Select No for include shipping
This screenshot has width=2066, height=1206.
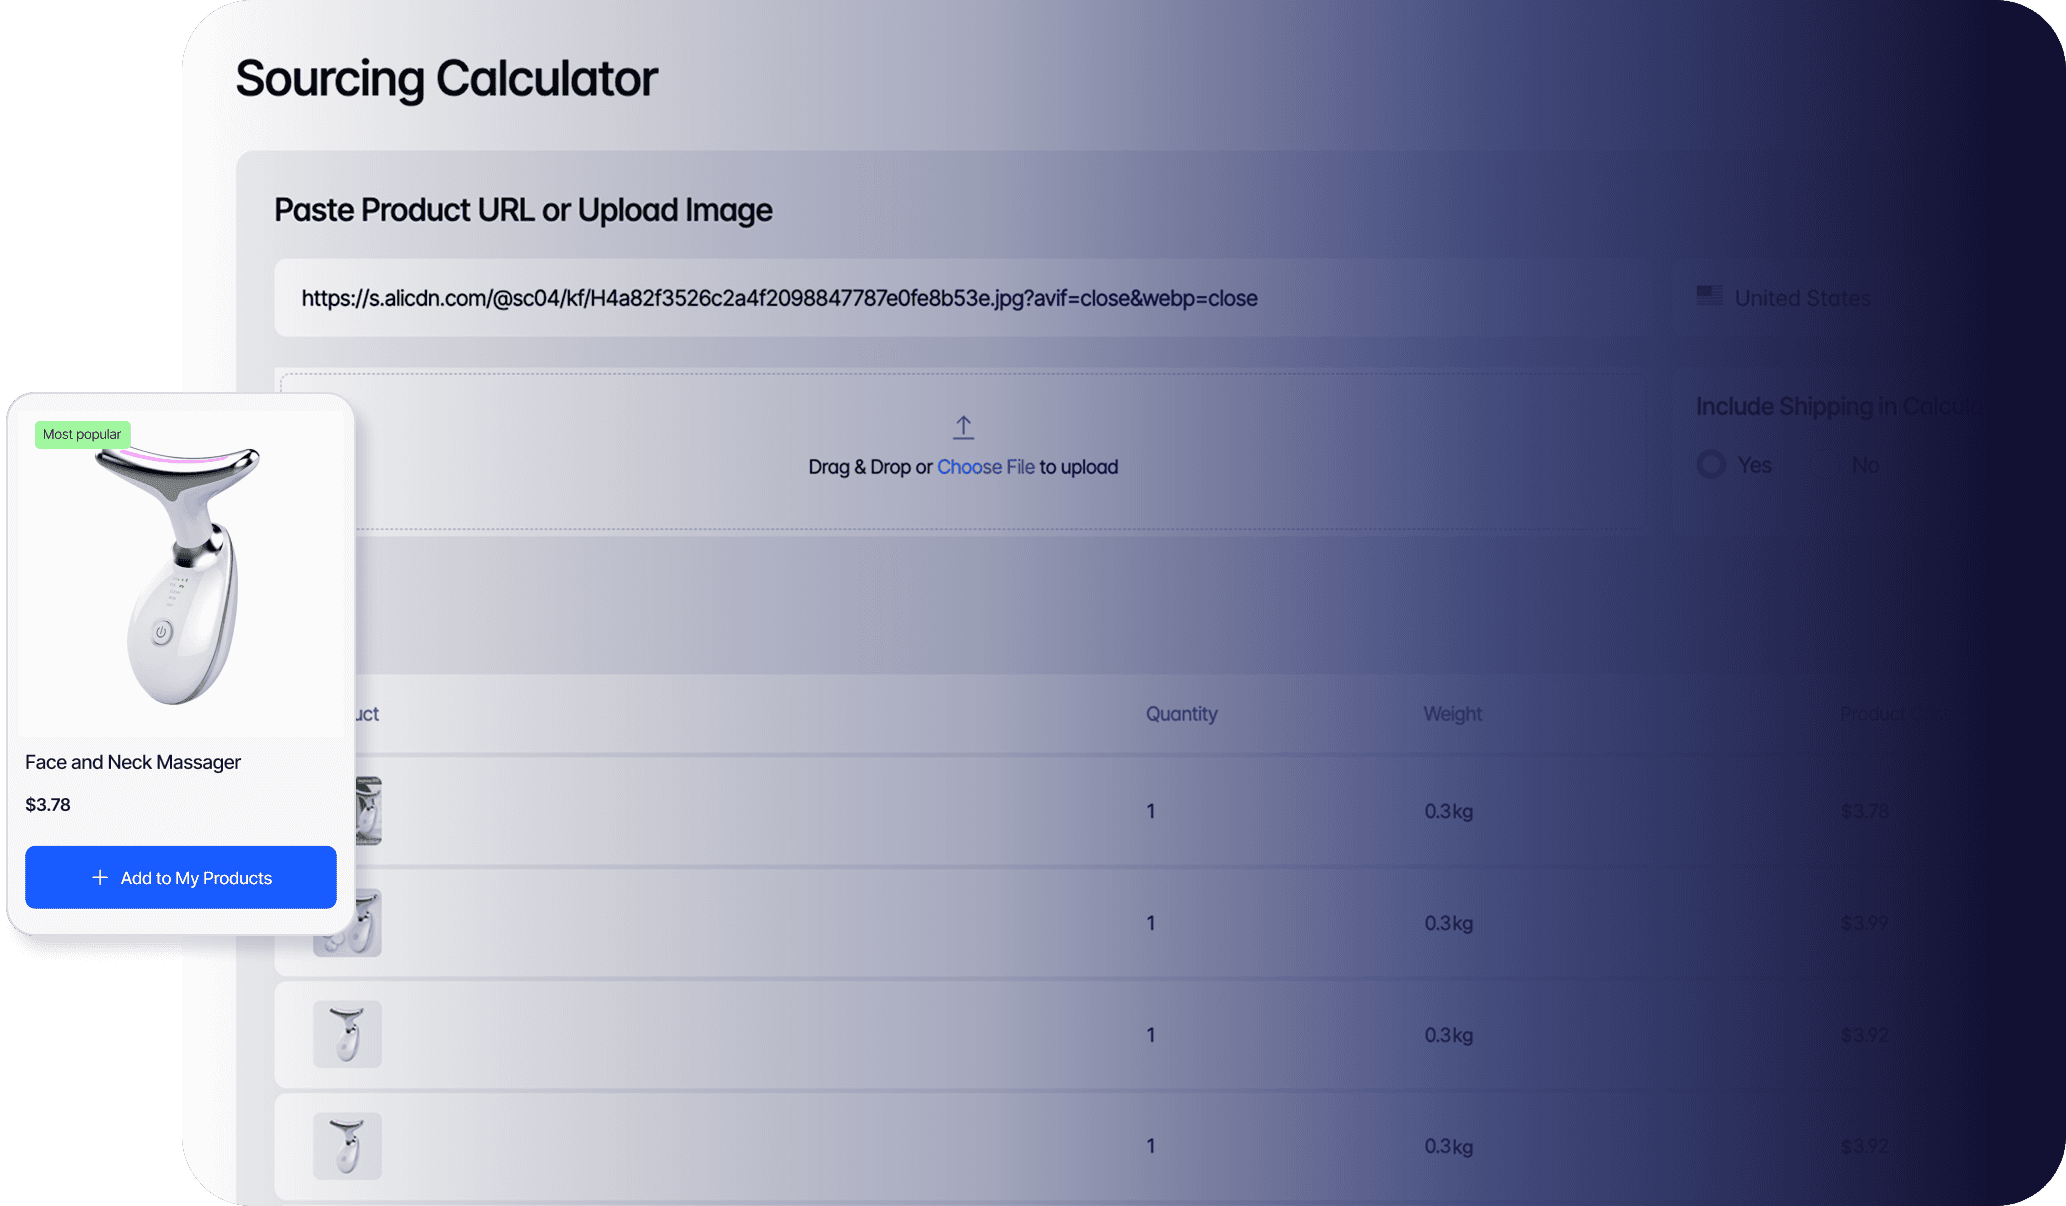pyautogui.click(x=1827, y=465)
